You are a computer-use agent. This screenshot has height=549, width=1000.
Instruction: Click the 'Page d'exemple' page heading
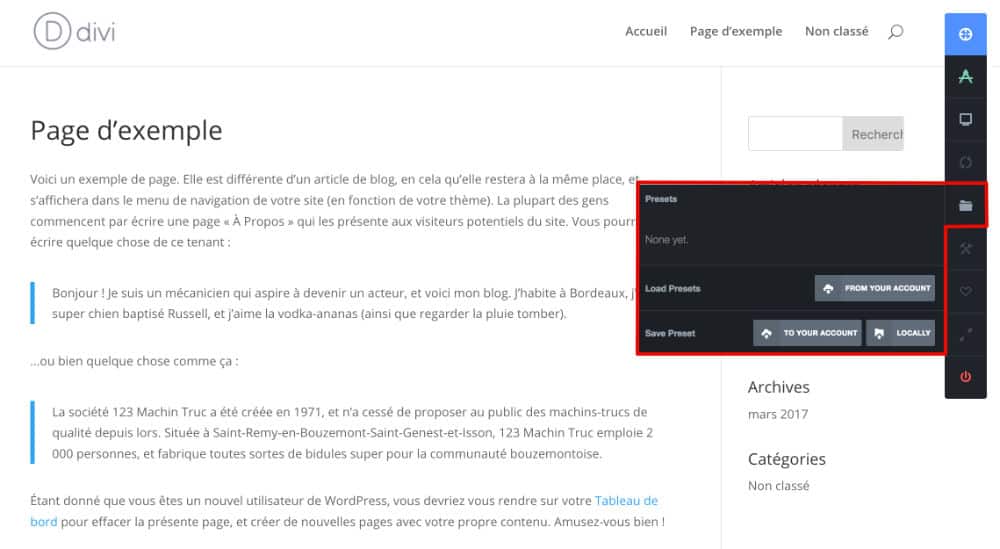126,131
